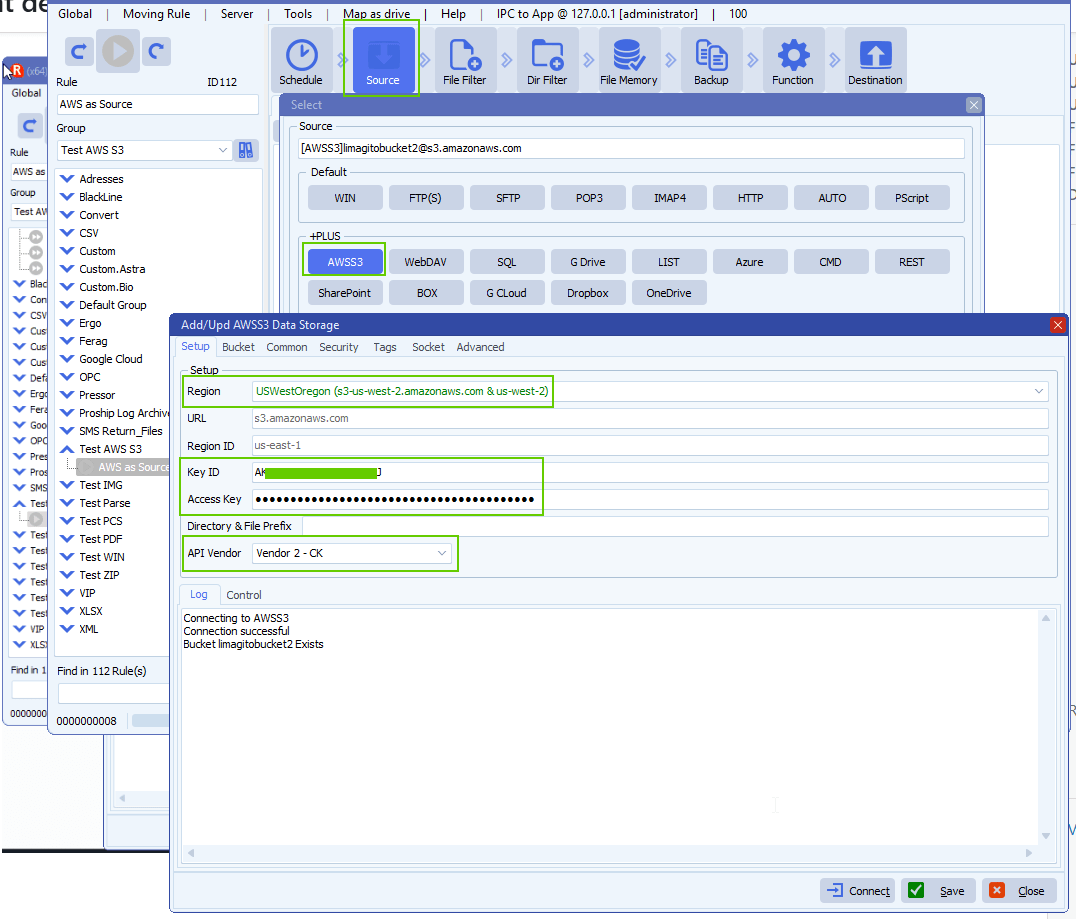Select the Azure source type

coord(749,262)
